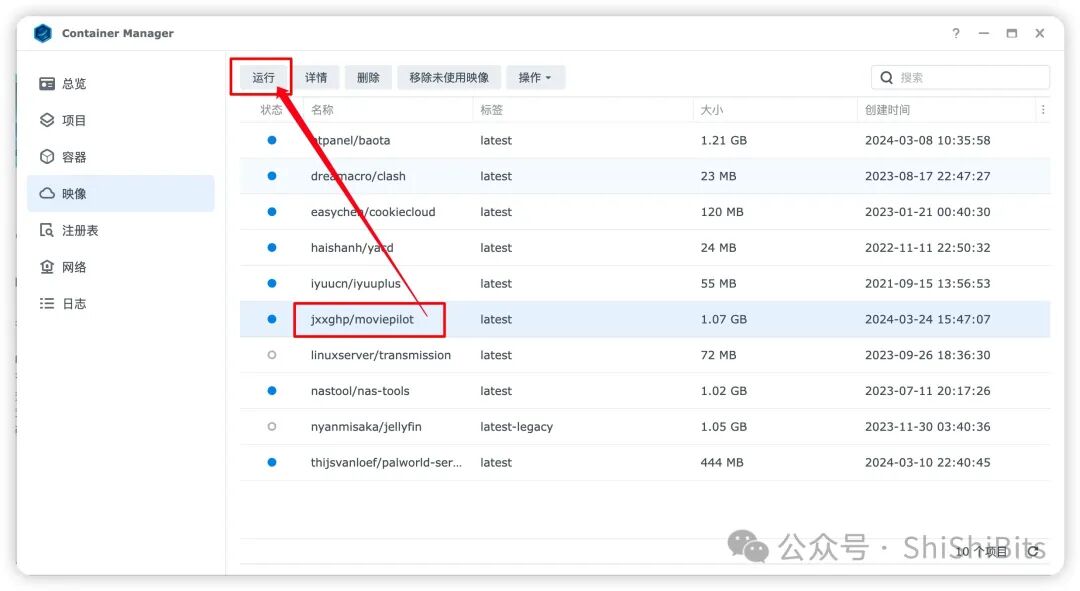Click the 23 MB size cell

pos(718,176)
